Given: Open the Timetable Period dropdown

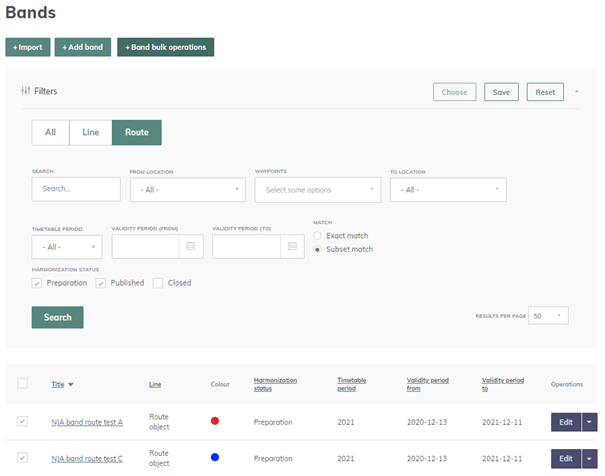Looking at the screenshot, I should pyautogui.click(x=66, y=246).
